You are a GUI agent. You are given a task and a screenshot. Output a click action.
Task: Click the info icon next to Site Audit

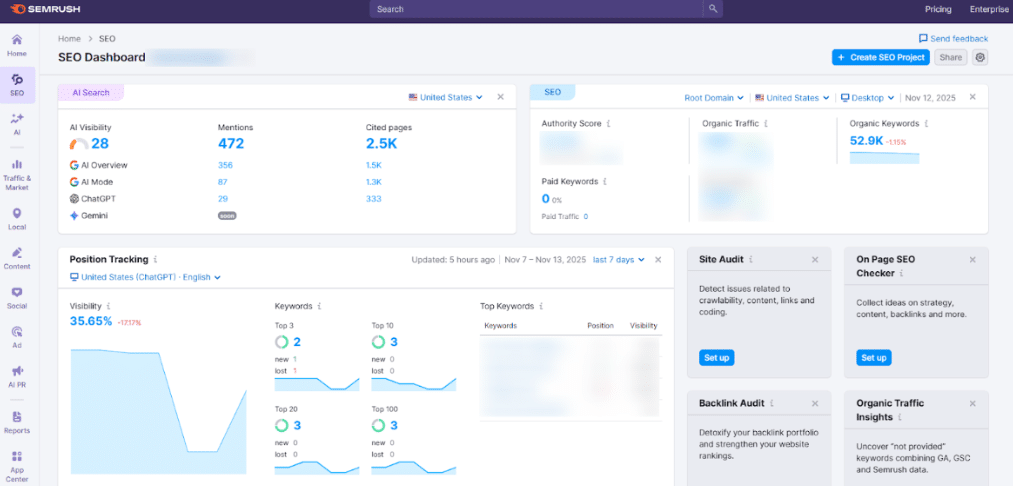pos(751,259)
